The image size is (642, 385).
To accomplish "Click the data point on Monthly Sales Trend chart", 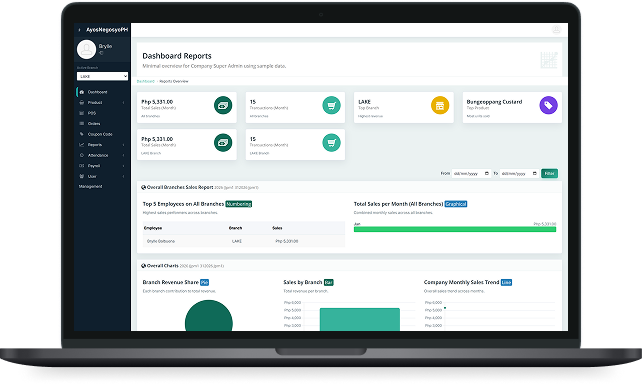I will pyautogui.click(x=445, y=308).
